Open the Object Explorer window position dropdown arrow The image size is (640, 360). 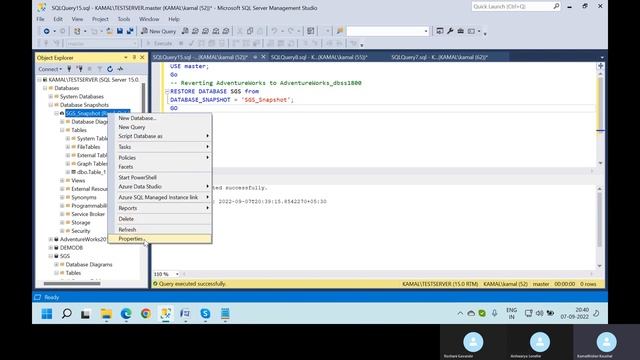126,58
